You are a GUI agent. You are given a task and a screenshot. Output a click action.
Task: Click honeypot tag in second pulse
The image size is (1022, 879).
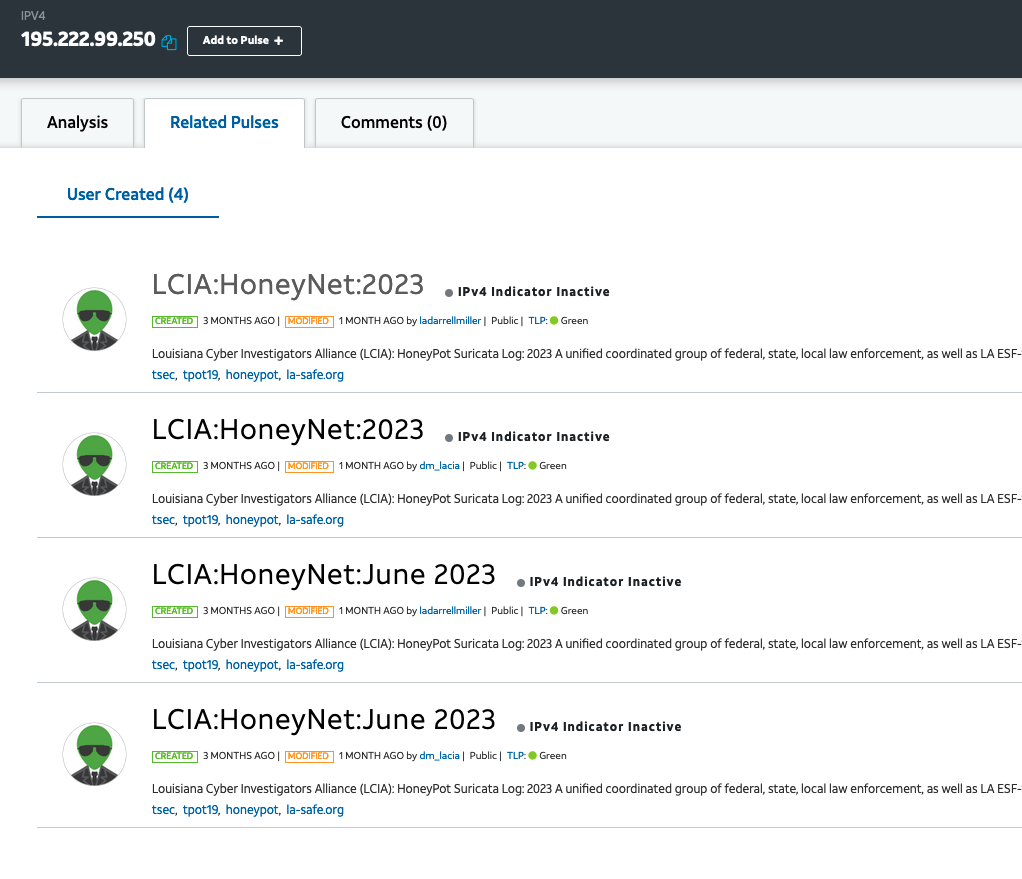252,520
